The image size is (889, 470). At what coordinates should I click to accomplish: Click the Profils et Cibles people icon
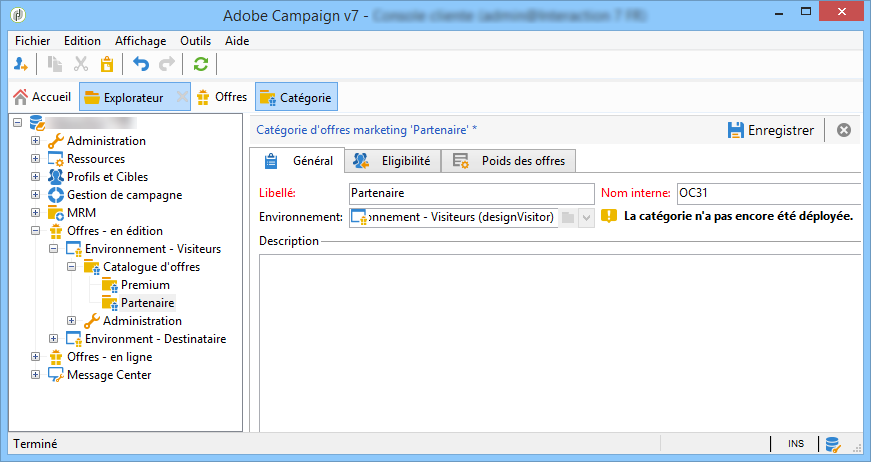56,177
